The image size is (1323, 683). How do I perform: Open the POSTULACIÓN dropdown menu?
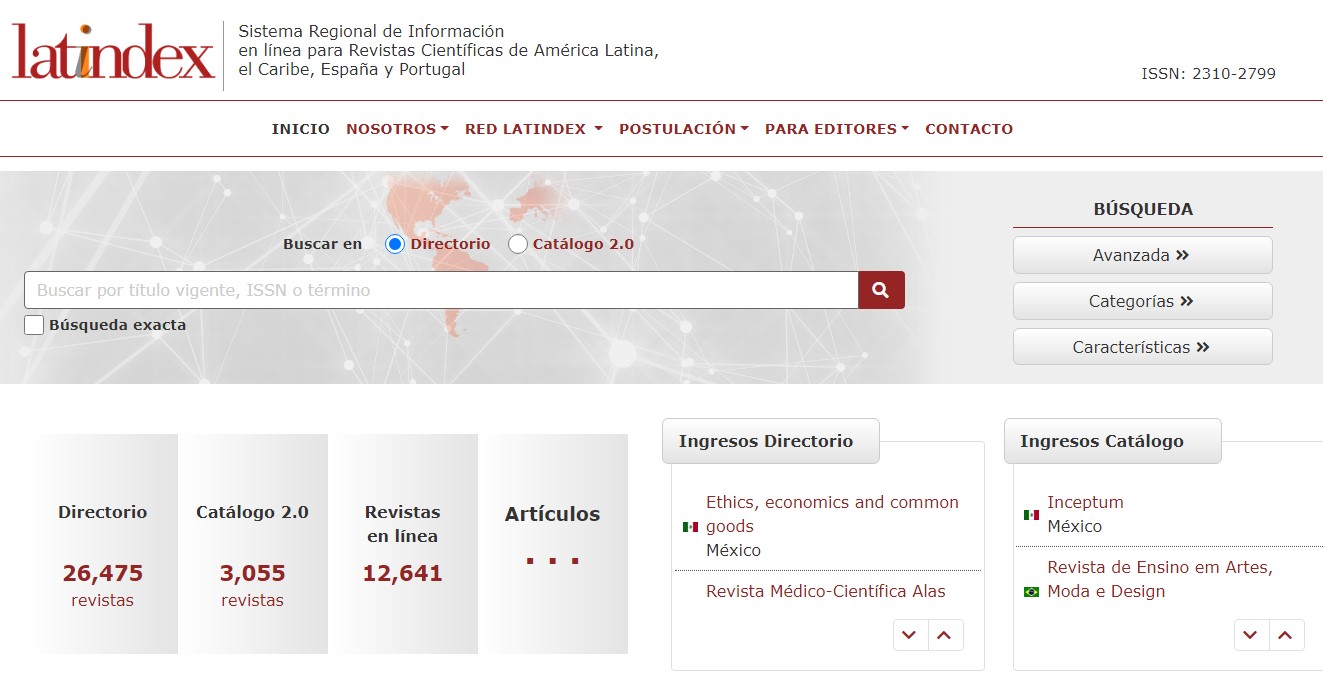coord(683,128)
